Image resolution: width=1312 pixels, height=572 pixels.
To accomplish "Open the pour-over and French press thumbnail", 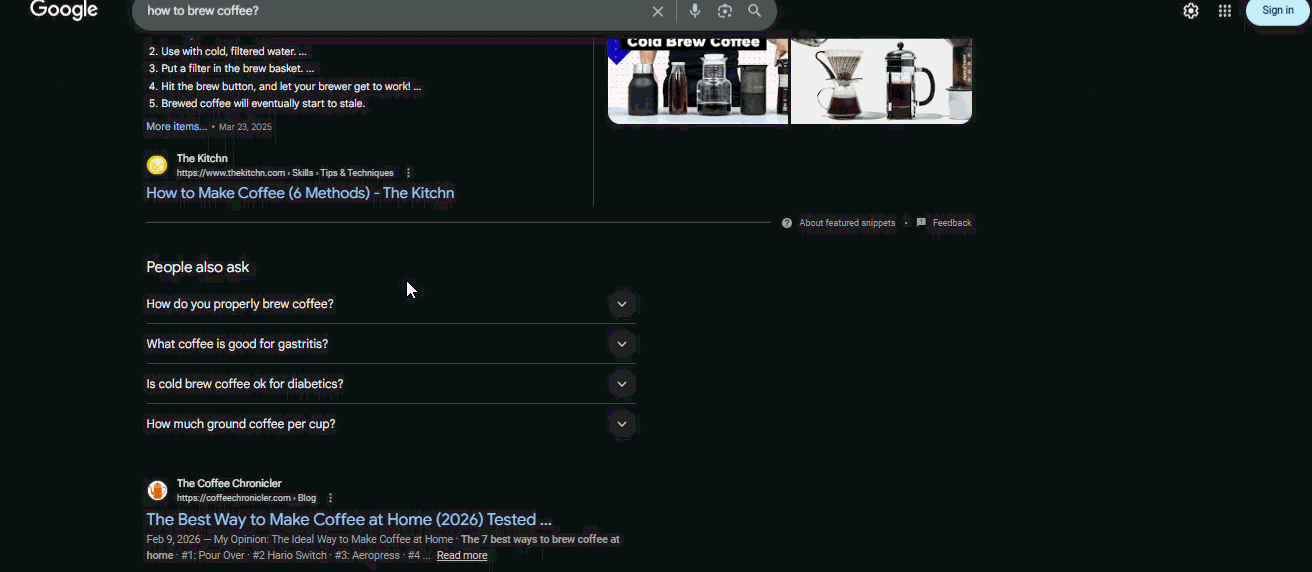I will (x=881, y=80).
